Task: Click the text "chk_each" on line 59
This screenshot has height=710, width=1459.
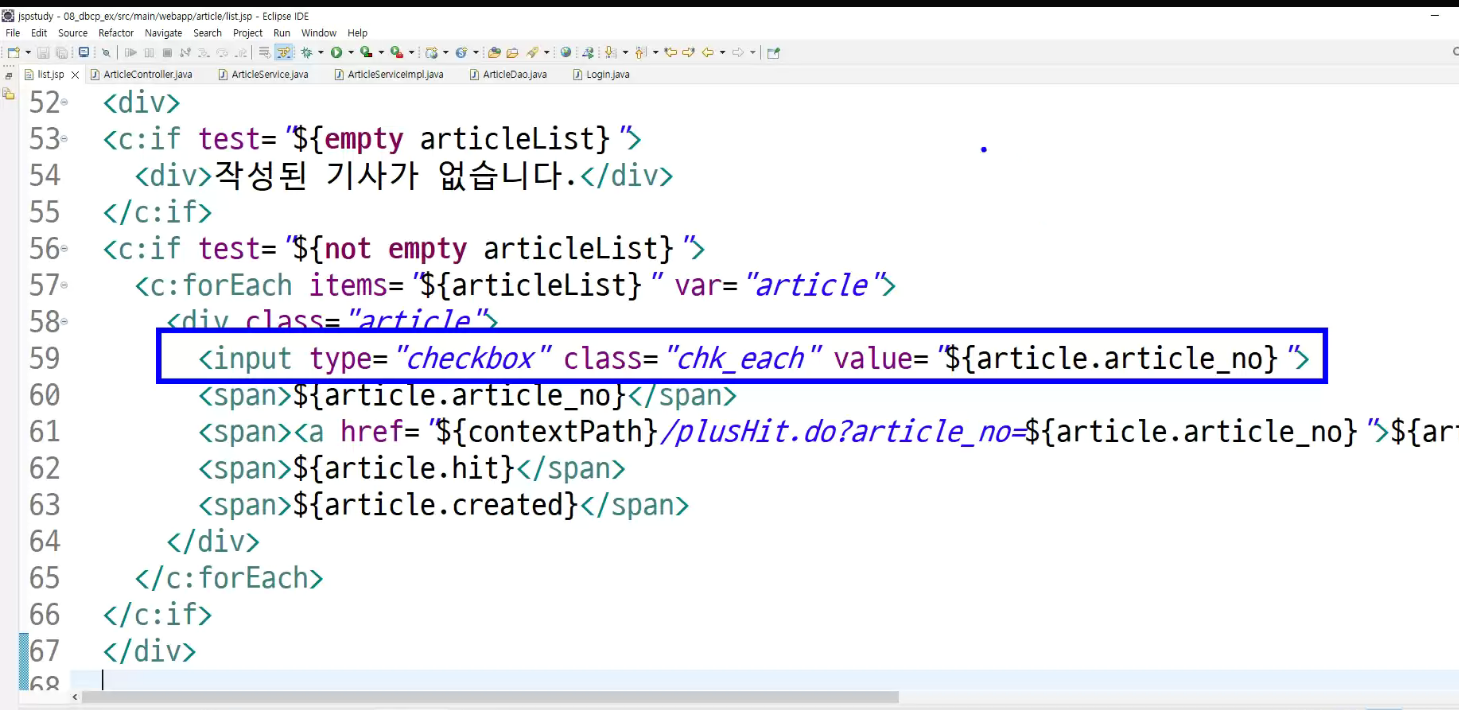Action: (742, 358)
